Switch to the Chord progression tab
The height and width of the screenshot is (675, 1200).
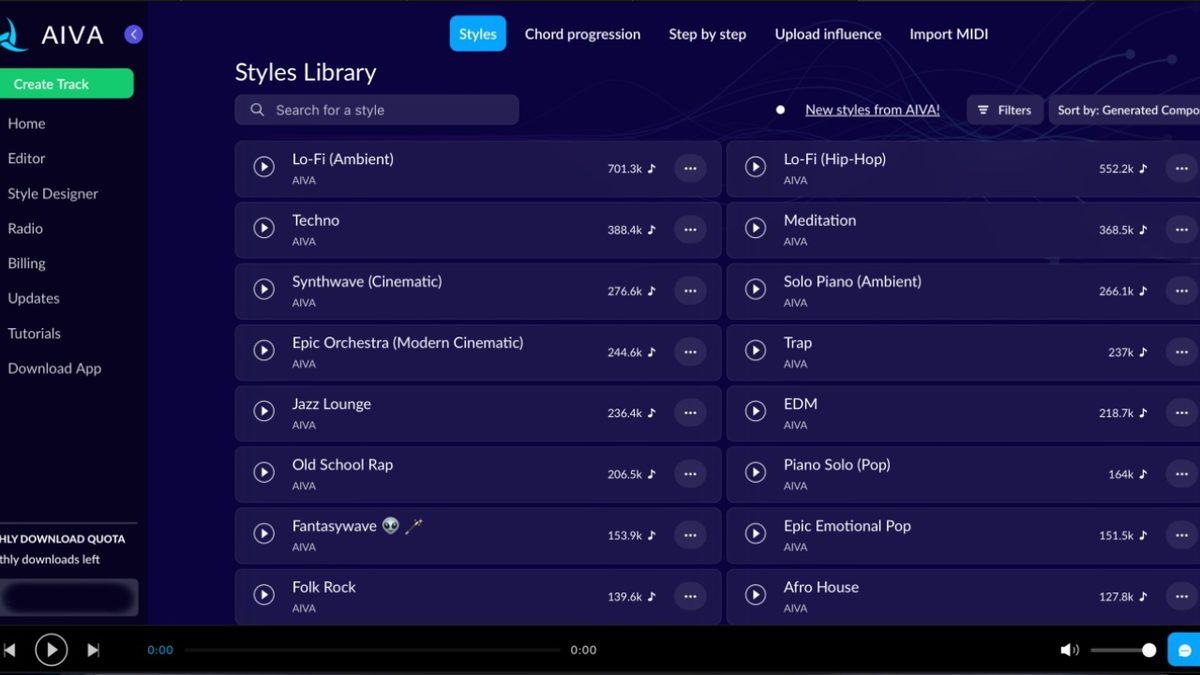582,34
